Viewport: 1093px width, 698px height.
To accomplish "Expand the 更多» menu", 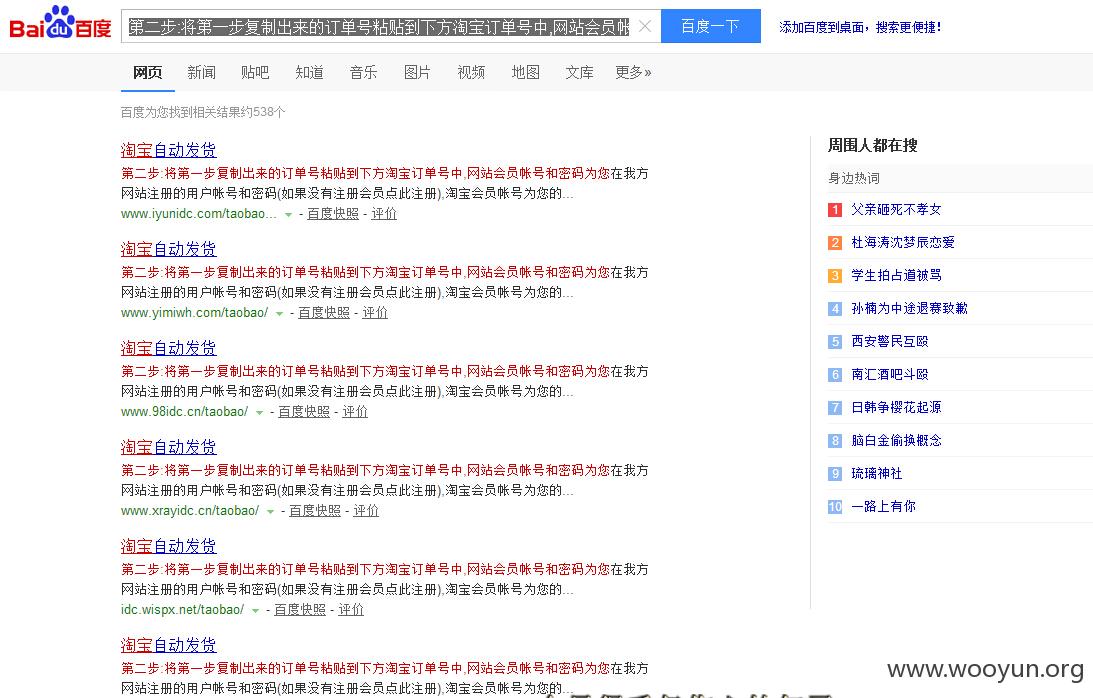I will coord(633,73).
